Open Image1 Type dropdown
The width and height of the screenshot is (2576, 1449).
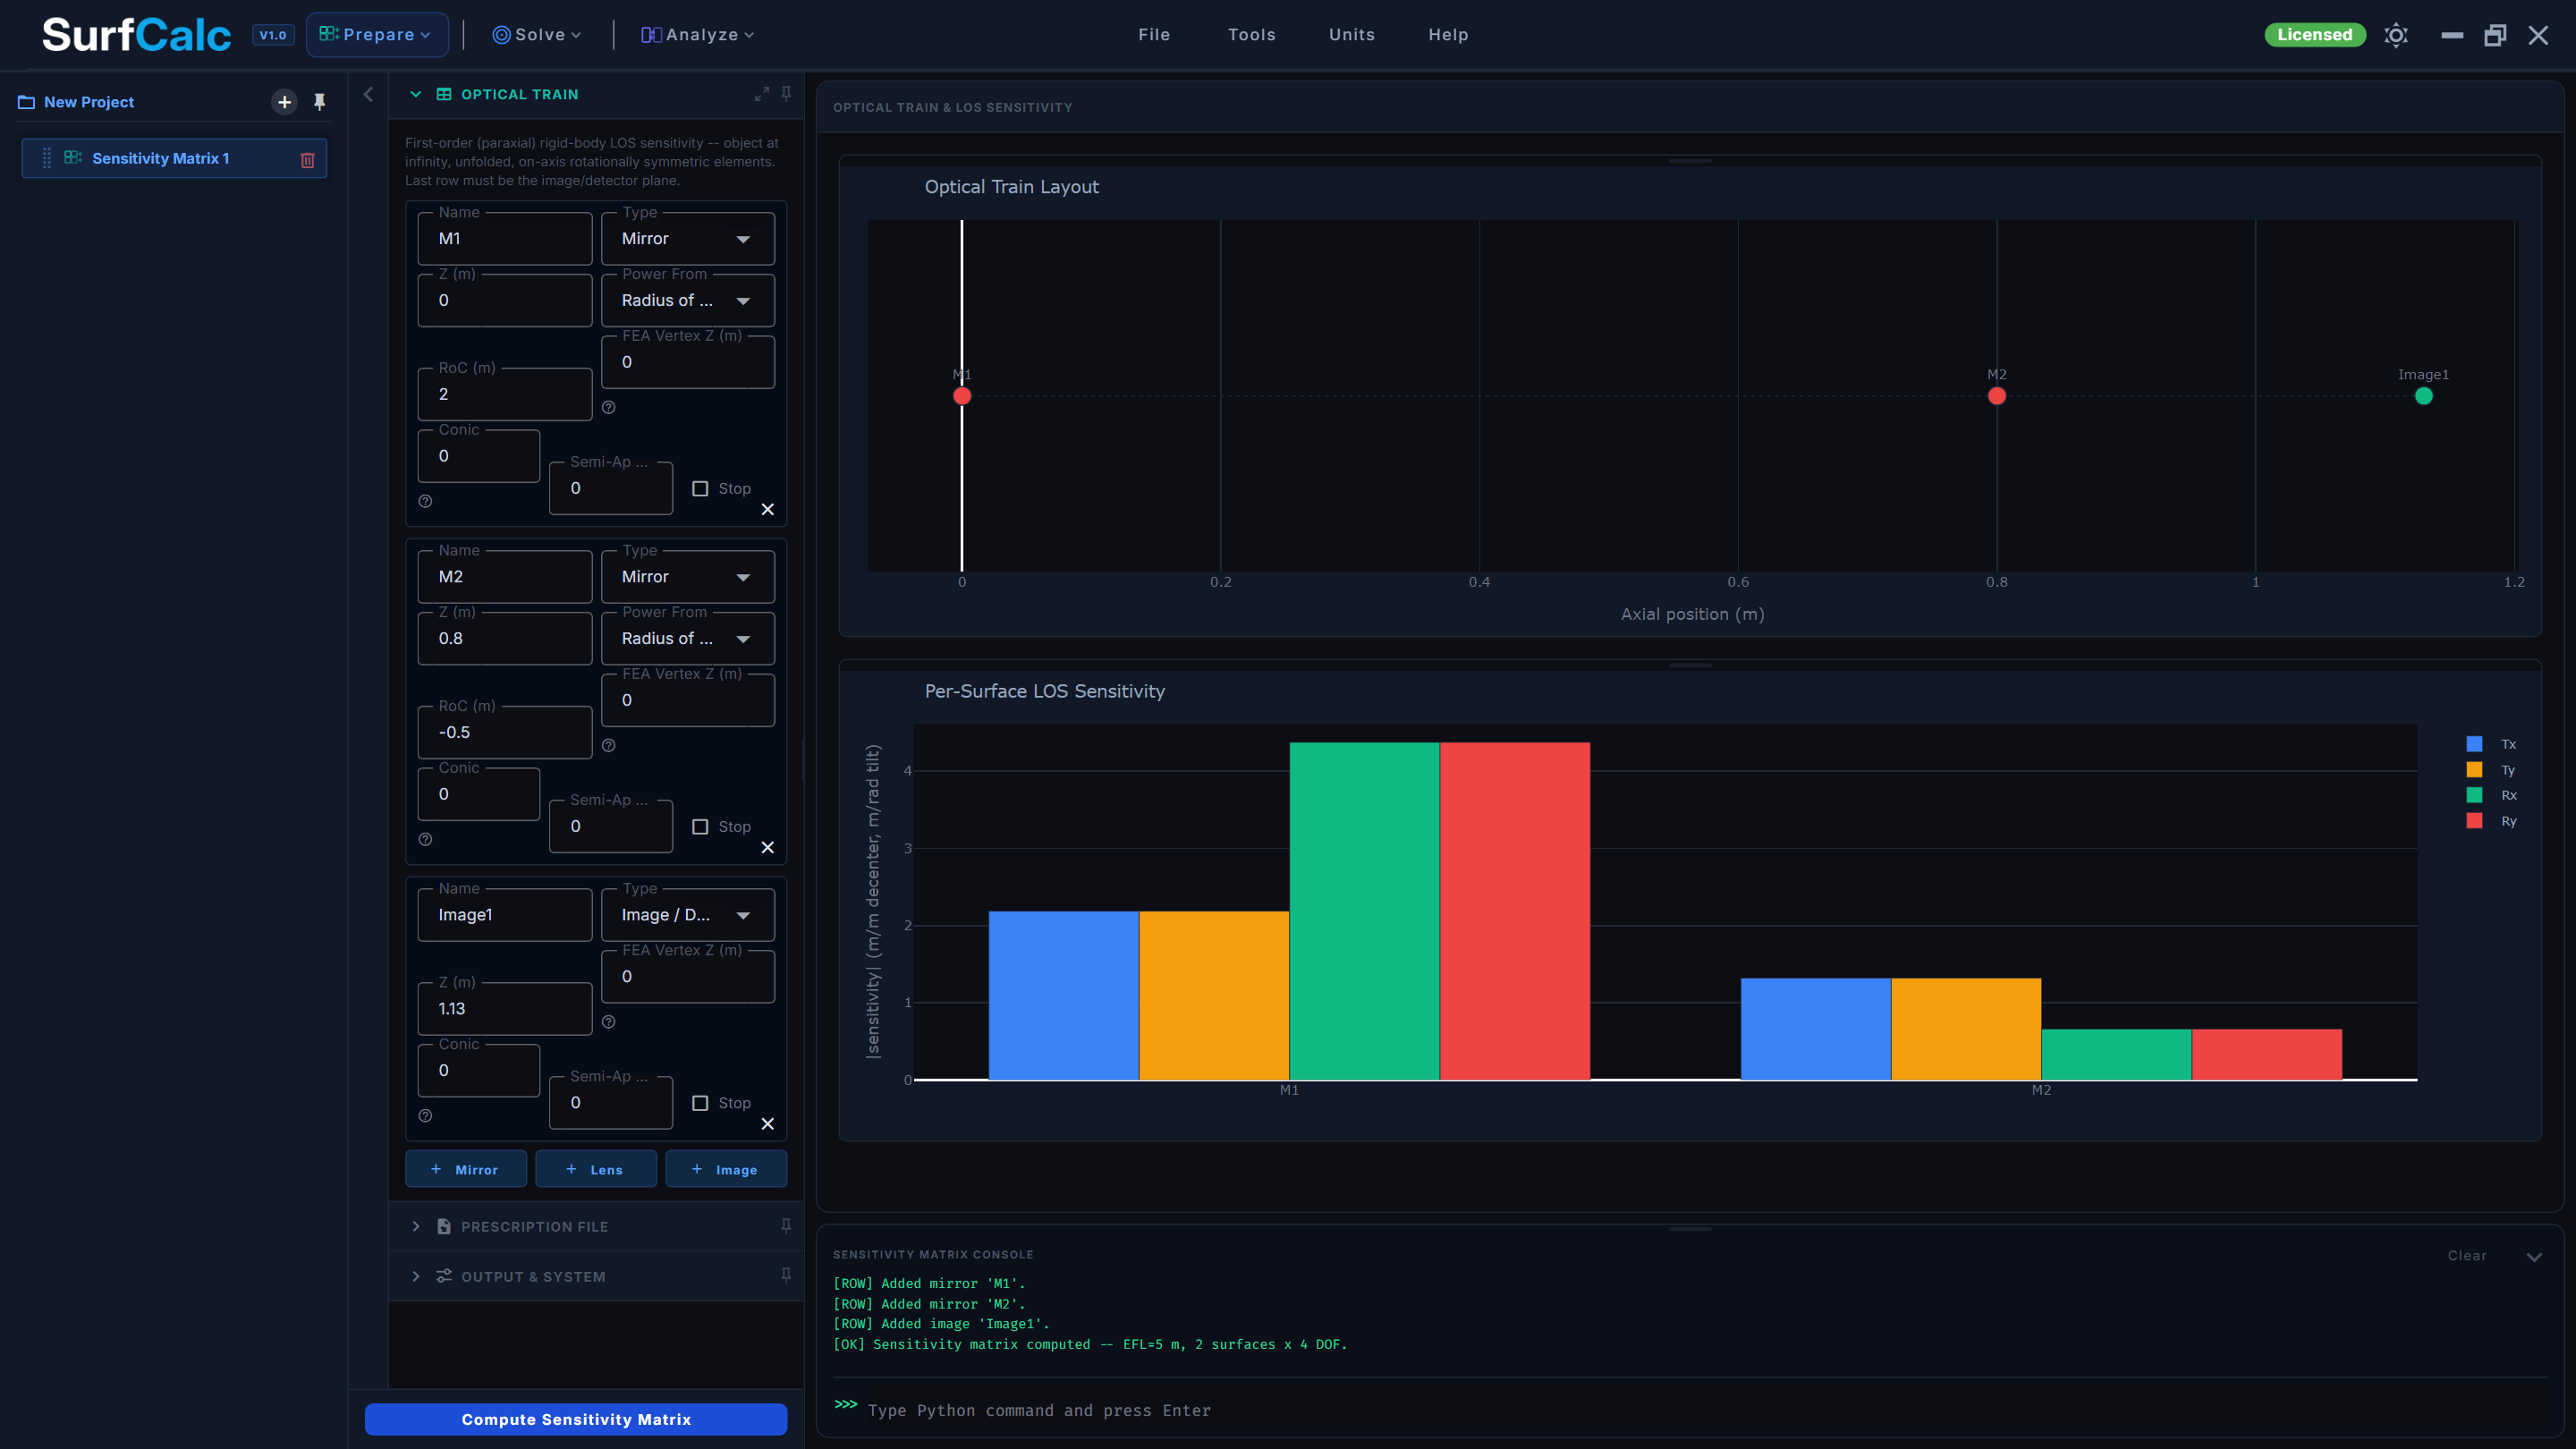coord(688,915)
